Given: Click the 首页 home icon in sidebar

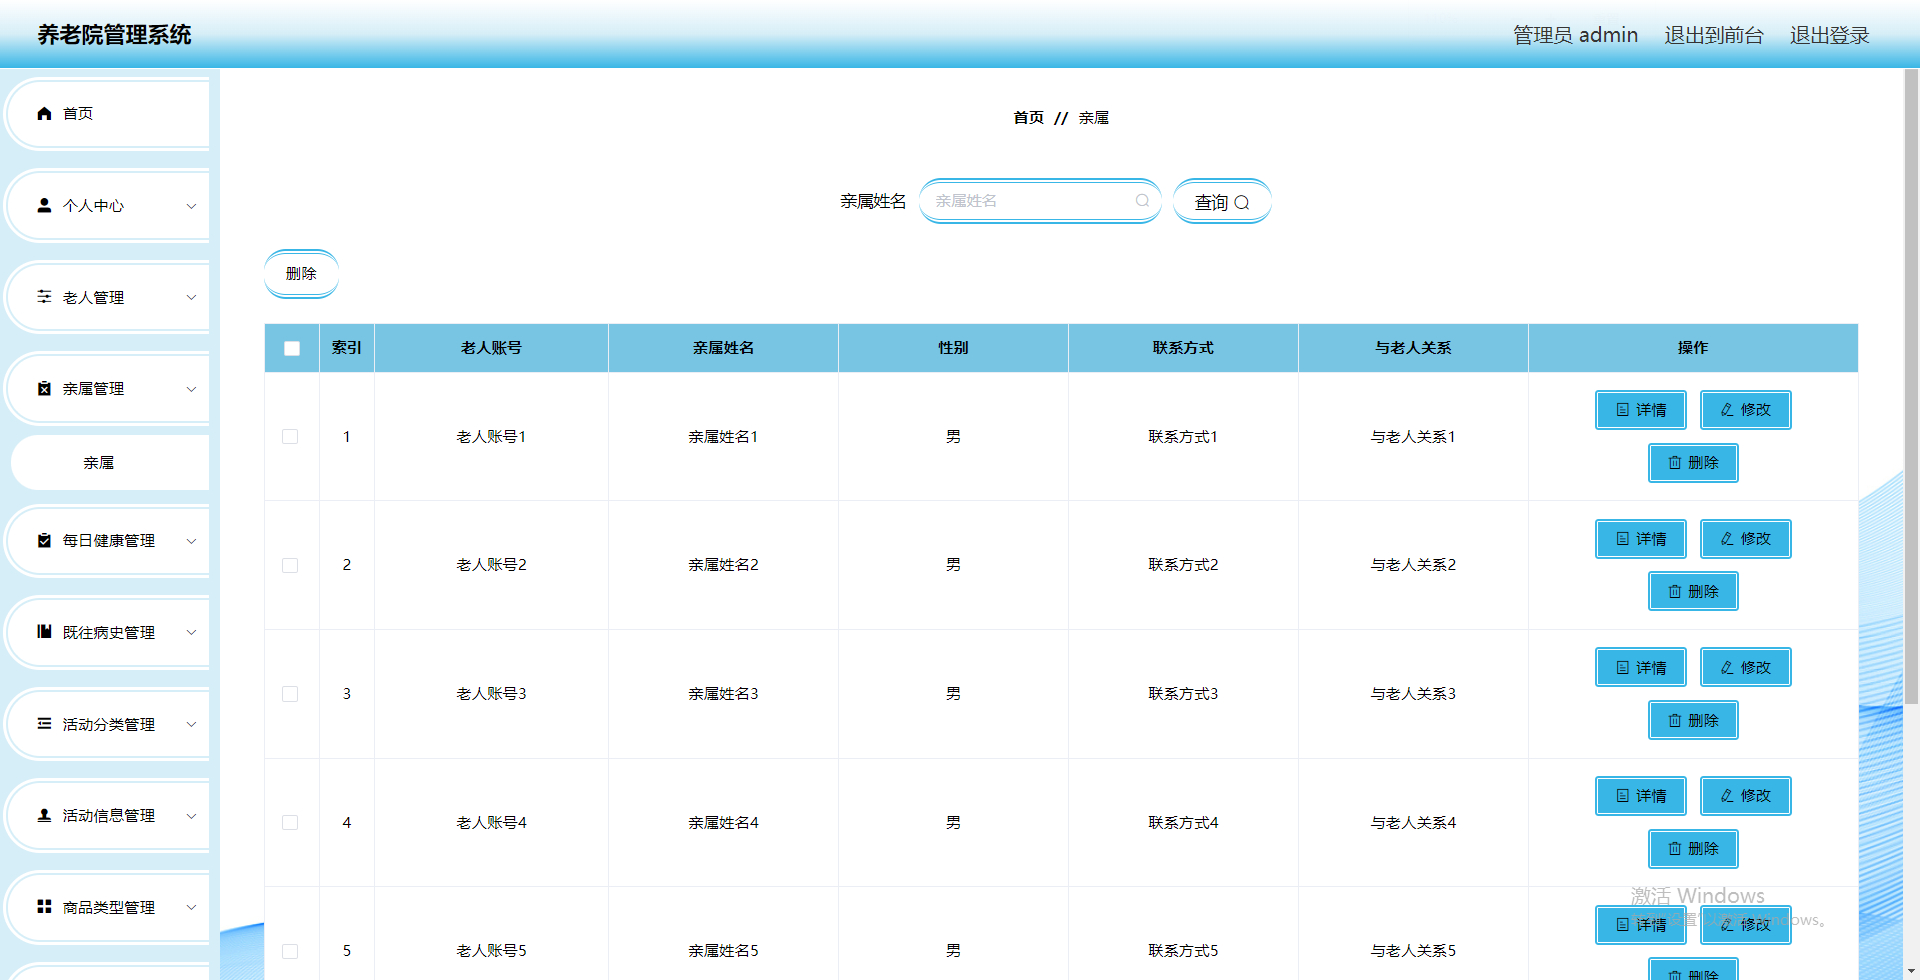Looking at the screenshot, I should [43, 113].
